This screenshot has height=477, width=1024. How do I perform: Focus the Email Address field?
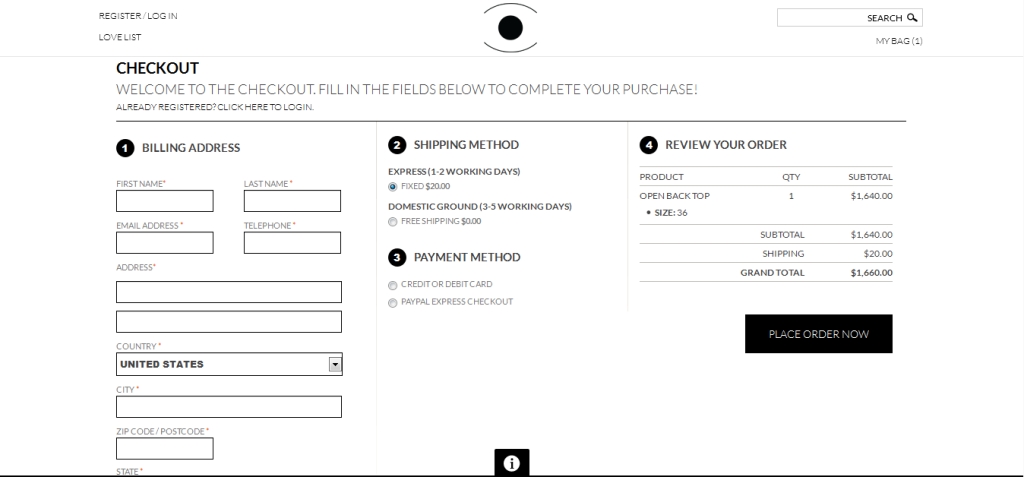click(x=165, y=242)
